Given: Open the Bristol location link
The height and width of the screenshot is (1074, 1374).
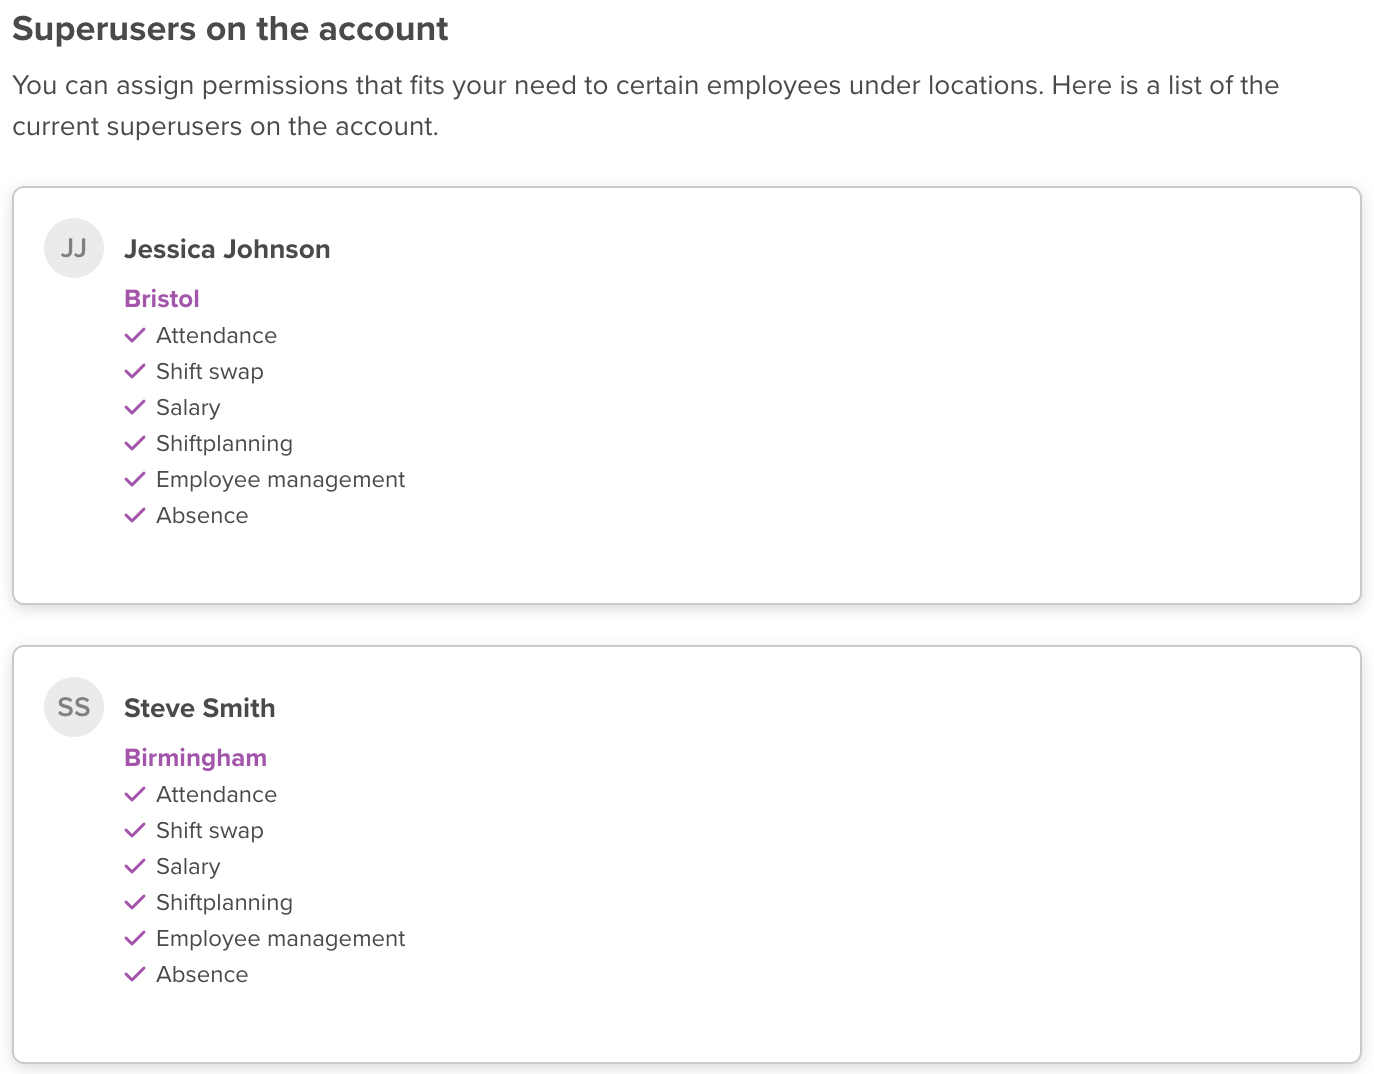Looking at the screenshot, I should (x=162, y=299).
